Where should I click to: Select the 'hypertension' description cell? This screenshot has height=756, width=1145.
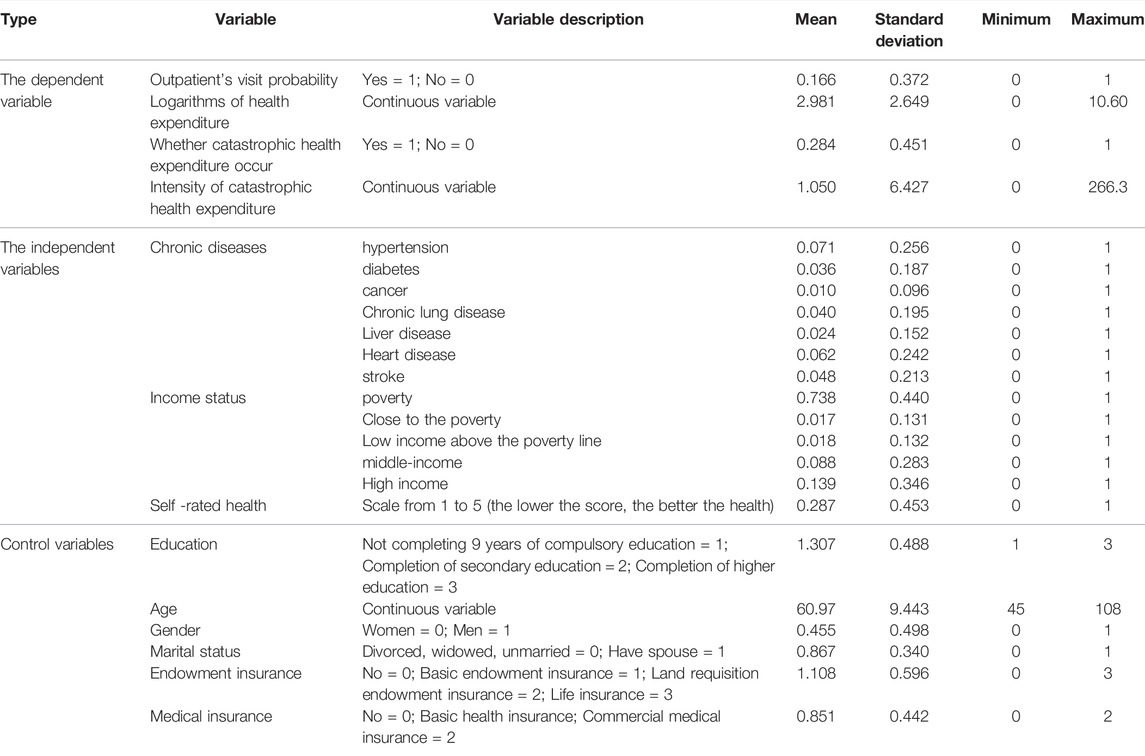pyautogui.click(x=405, y=248)
